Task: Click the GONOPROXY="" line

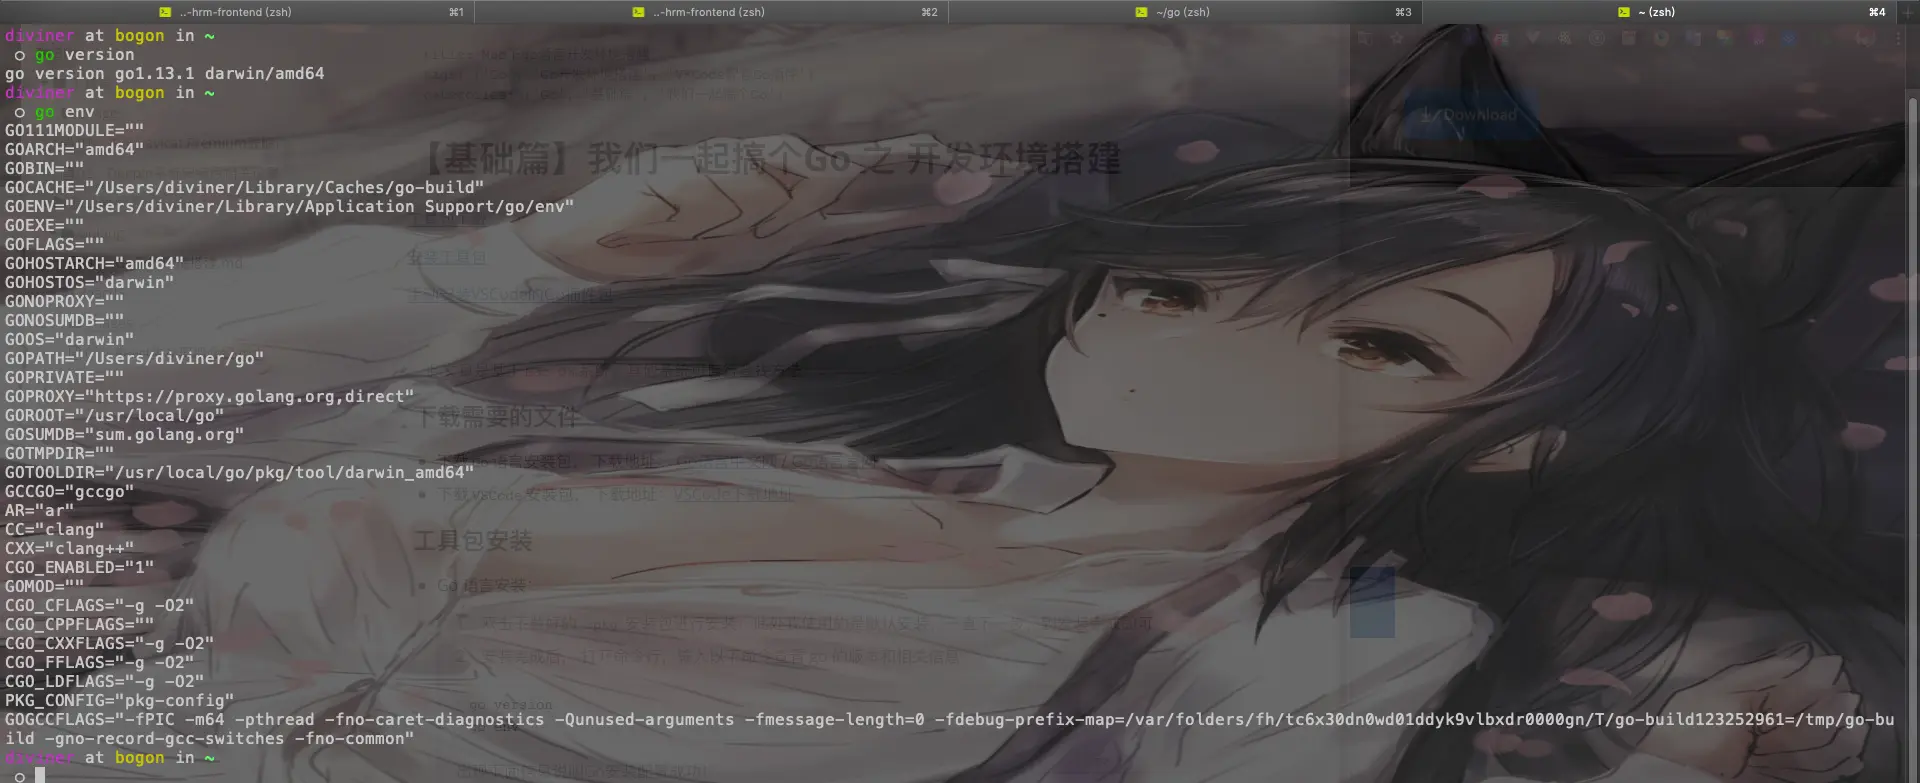Action: [64, 302]
